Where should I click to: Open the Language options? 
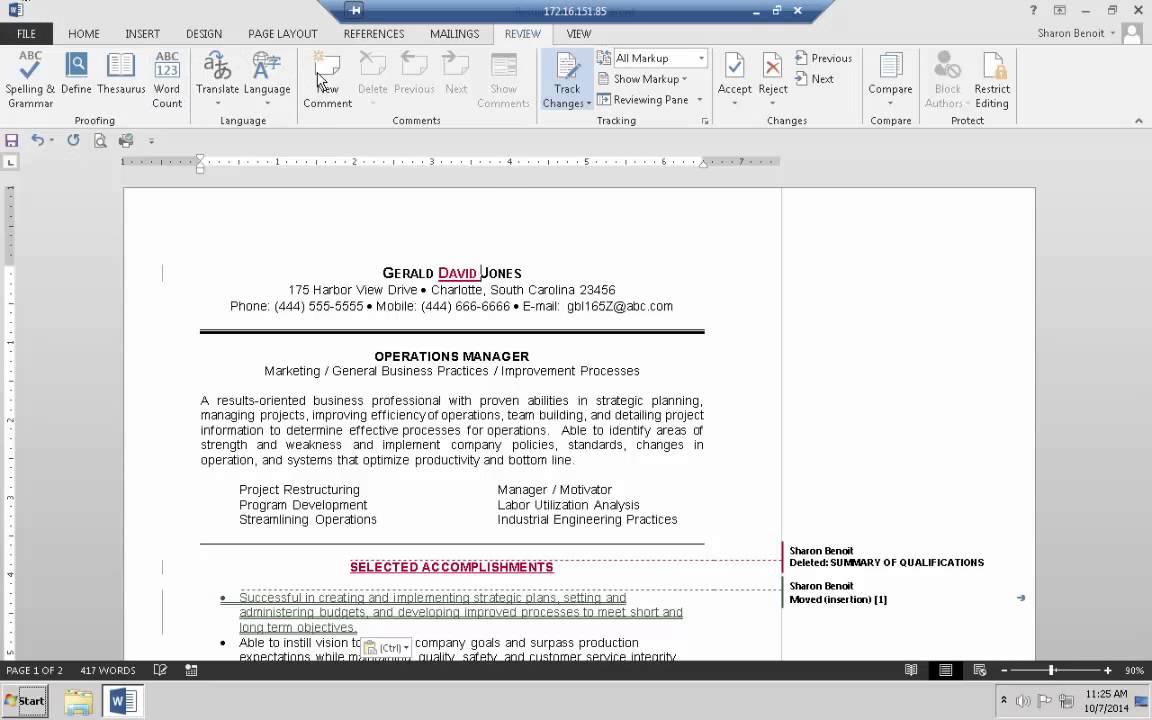click(267, 79)
